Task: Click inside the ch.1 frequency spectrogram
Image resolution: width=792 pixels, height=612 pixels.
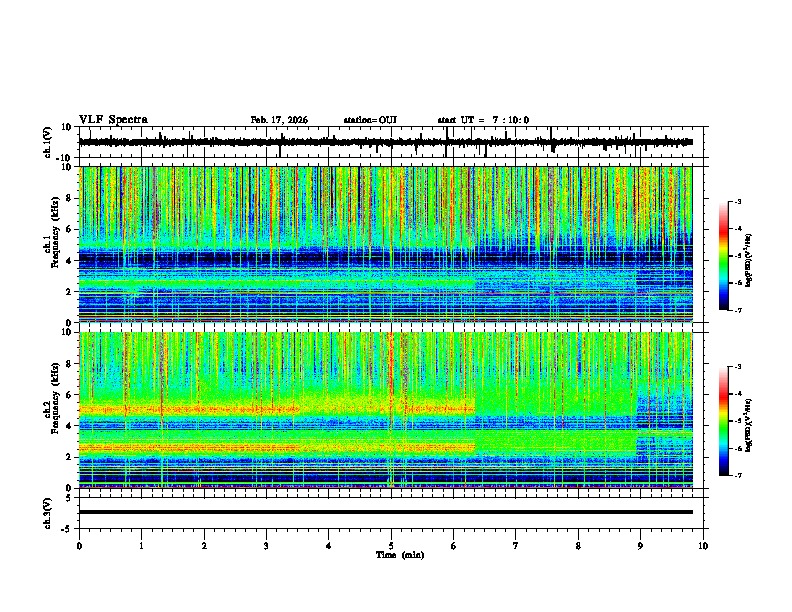Action: click(x=385, y=244)
